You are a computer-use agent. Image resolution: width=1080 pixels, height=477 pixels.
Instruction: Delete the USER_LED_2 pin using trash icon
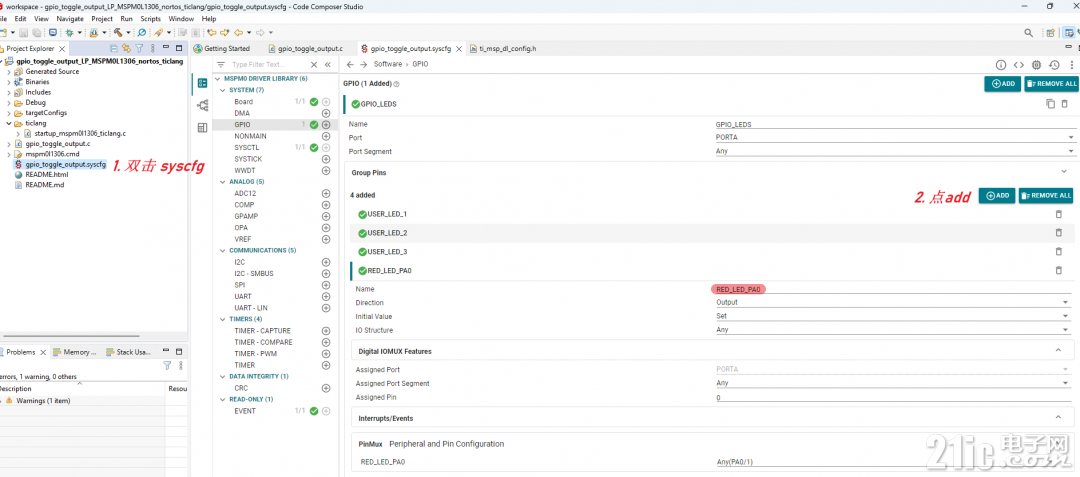tap(1059, 233)
